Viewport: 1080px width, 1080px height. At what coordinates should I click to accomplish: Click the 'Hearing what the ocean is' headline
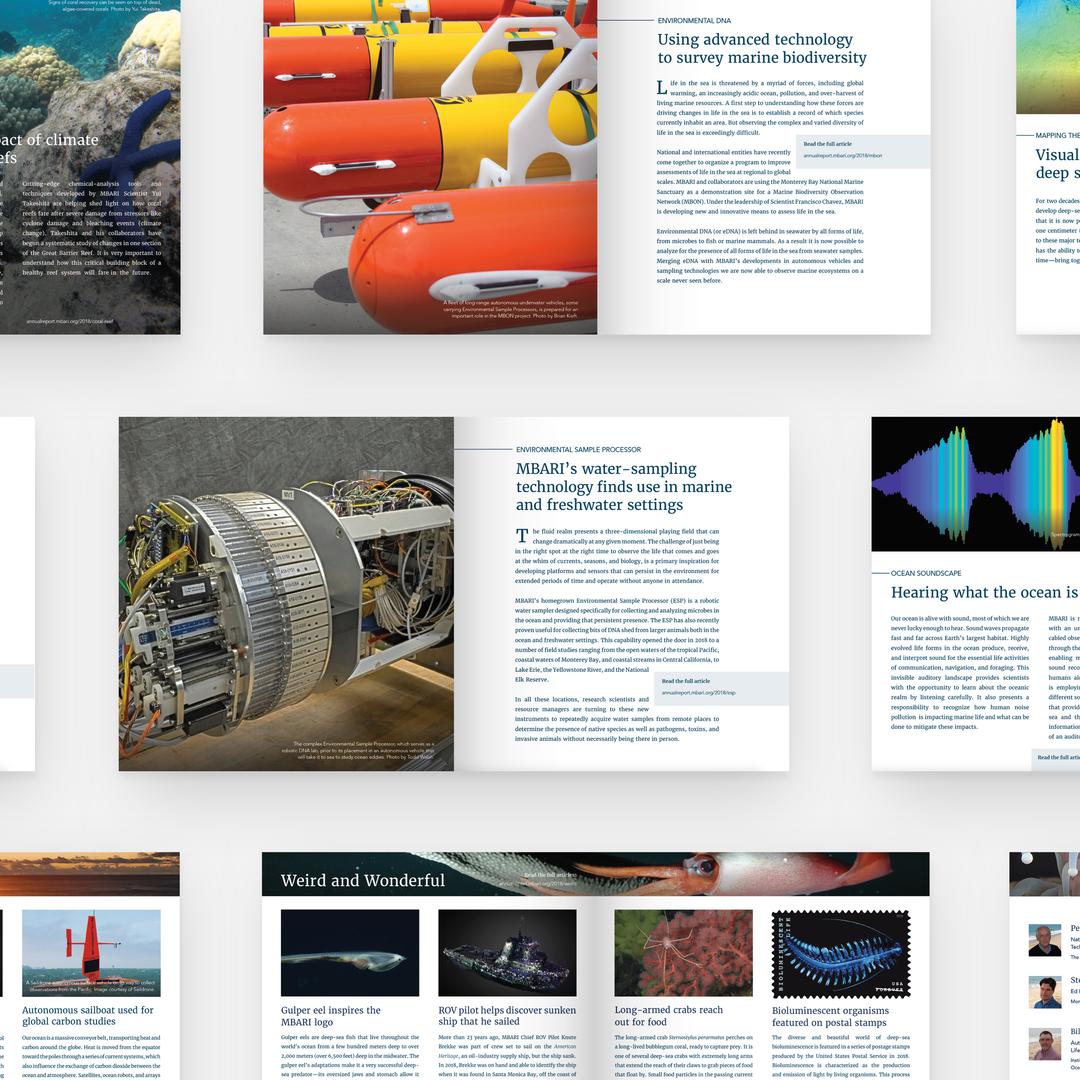[x=984, y=592]
